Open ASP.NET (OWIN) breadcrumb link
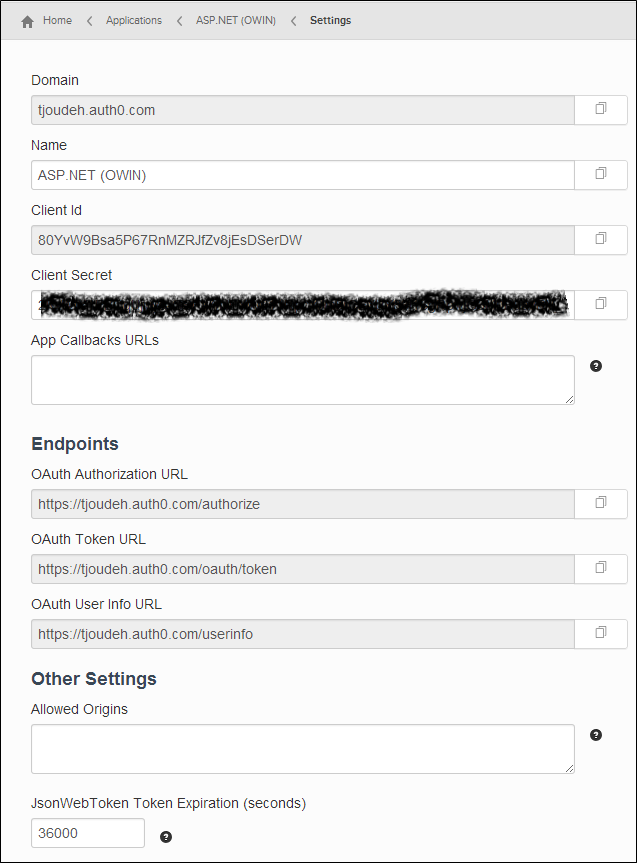 (x=236, y=20)
